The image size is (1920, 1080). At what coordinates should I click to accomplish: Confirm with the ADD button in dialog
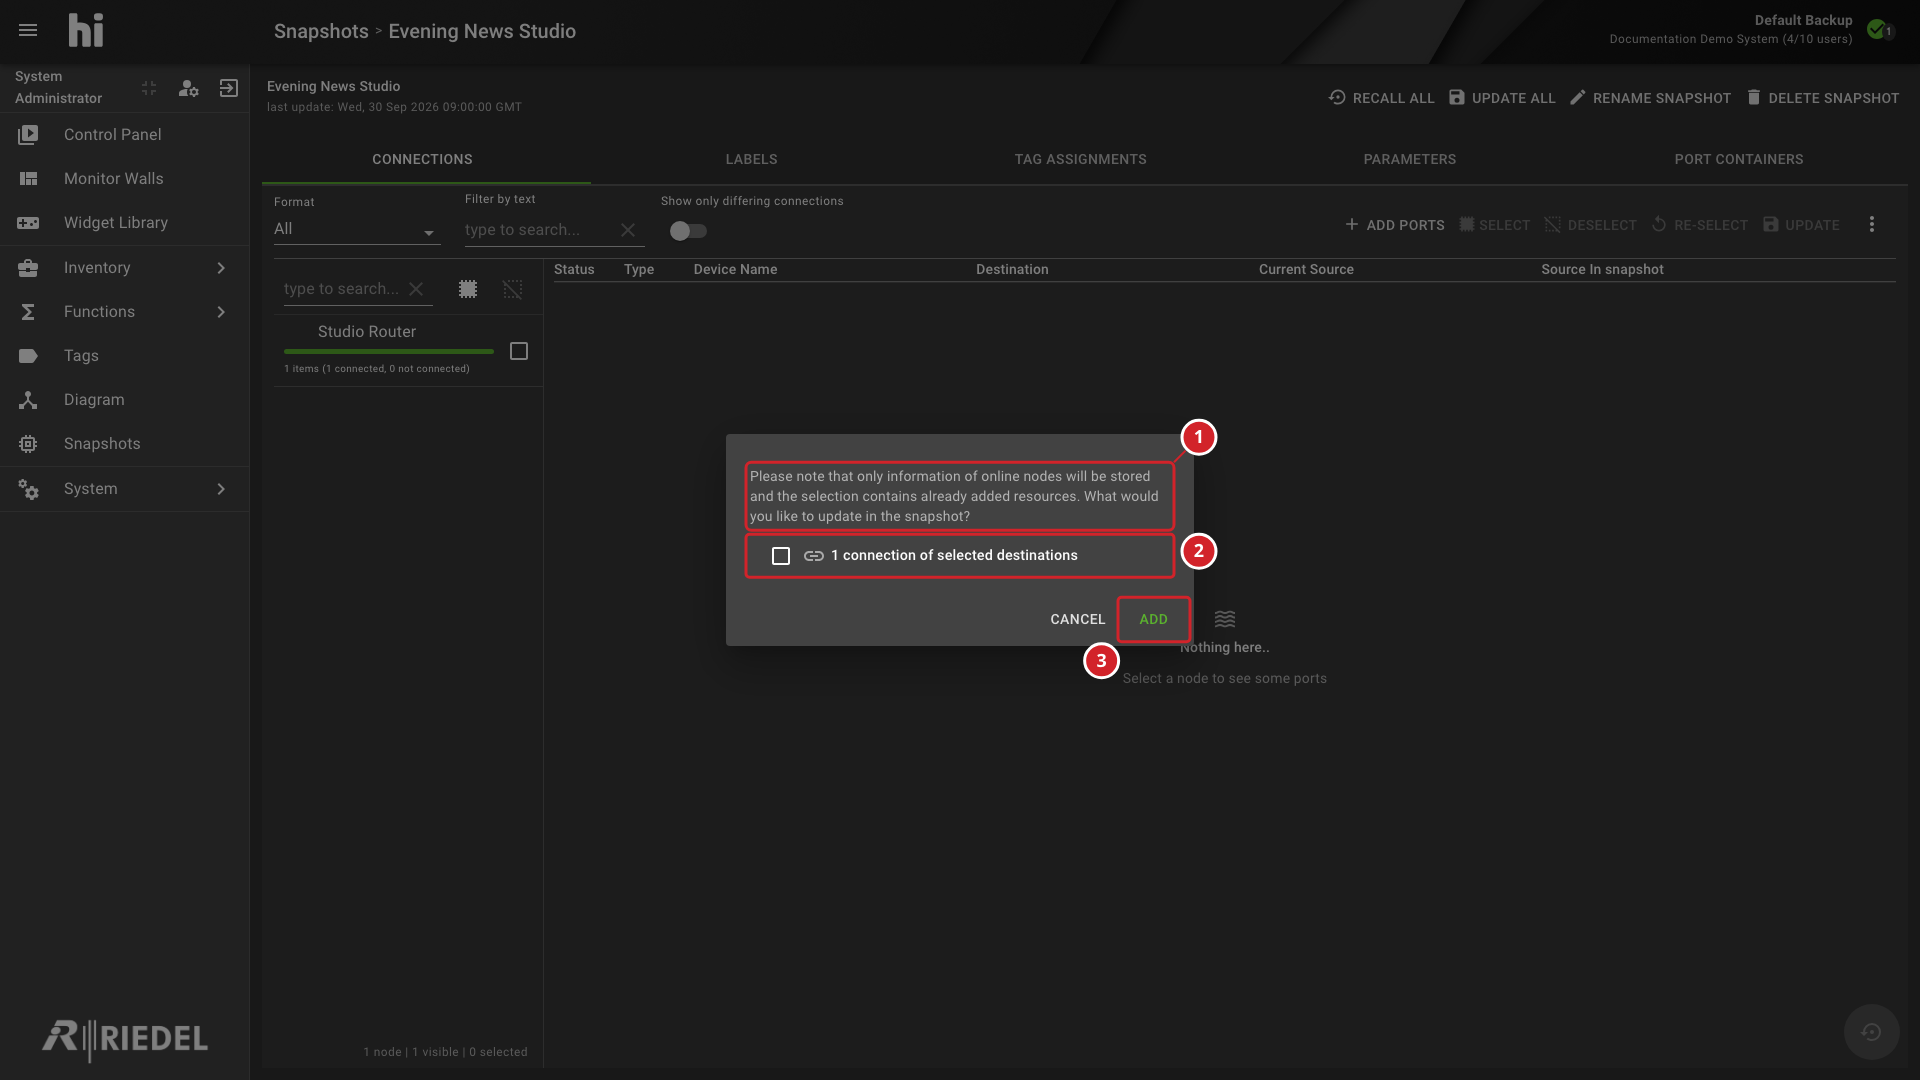[1153, 619]
